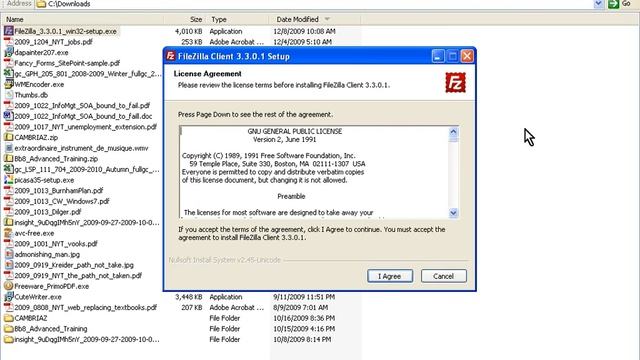This screenshot has width=640, height=360.
Task: Select 2009_1013_CW_Windows7.pdf icon
Action: [x=8, y=201]
